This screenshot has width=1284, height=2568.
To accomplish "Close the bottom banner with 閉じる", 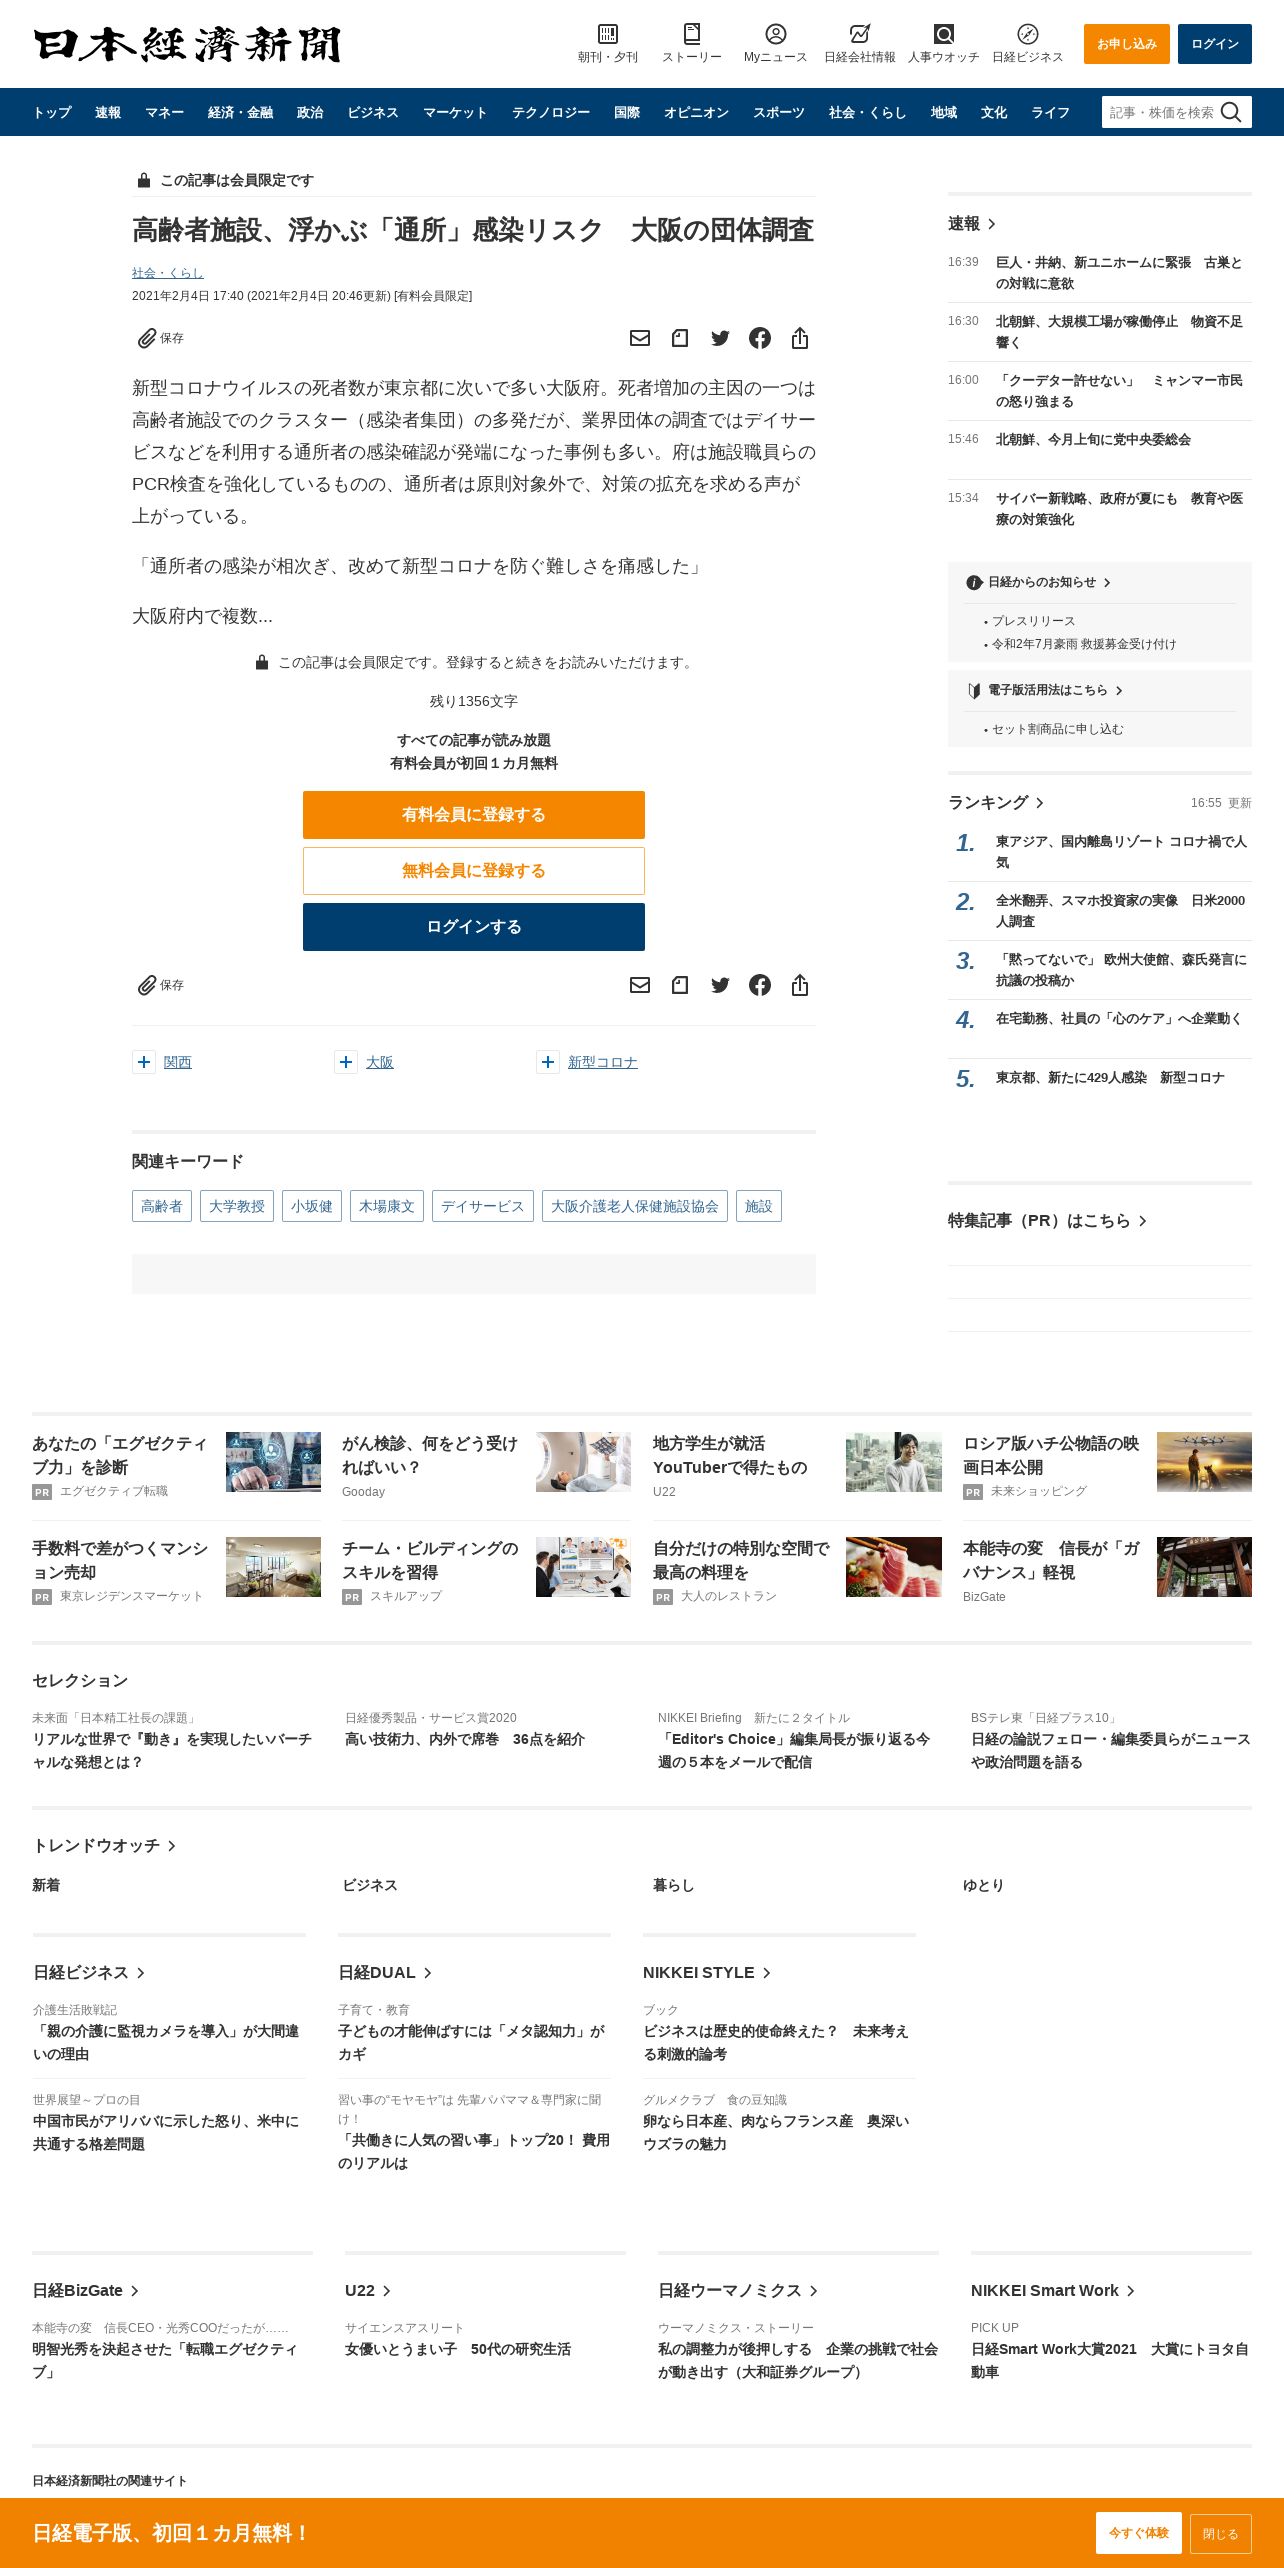I will (x=1221, y=2534).
